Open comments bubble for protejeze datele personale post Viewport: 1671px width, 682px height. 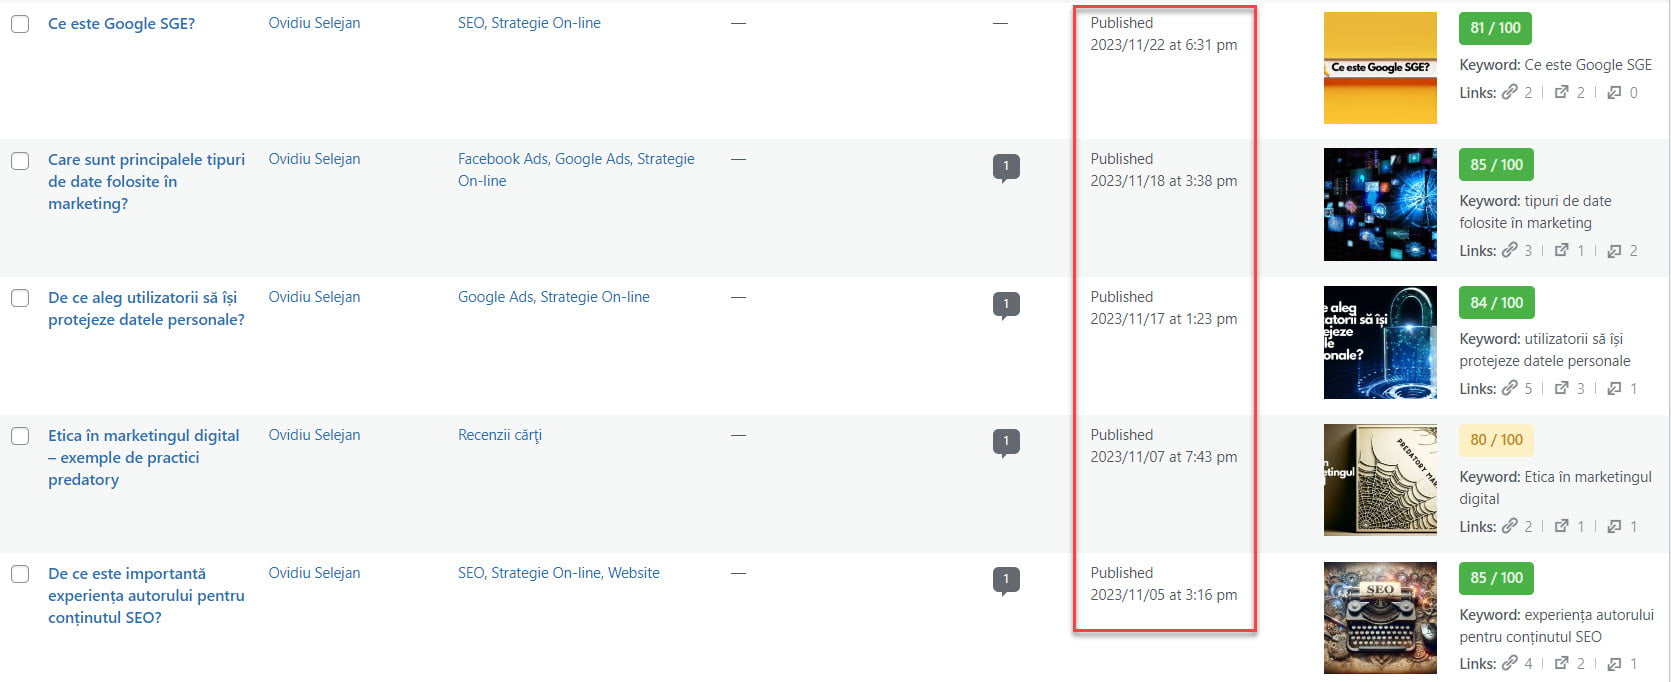[1006, 305]
